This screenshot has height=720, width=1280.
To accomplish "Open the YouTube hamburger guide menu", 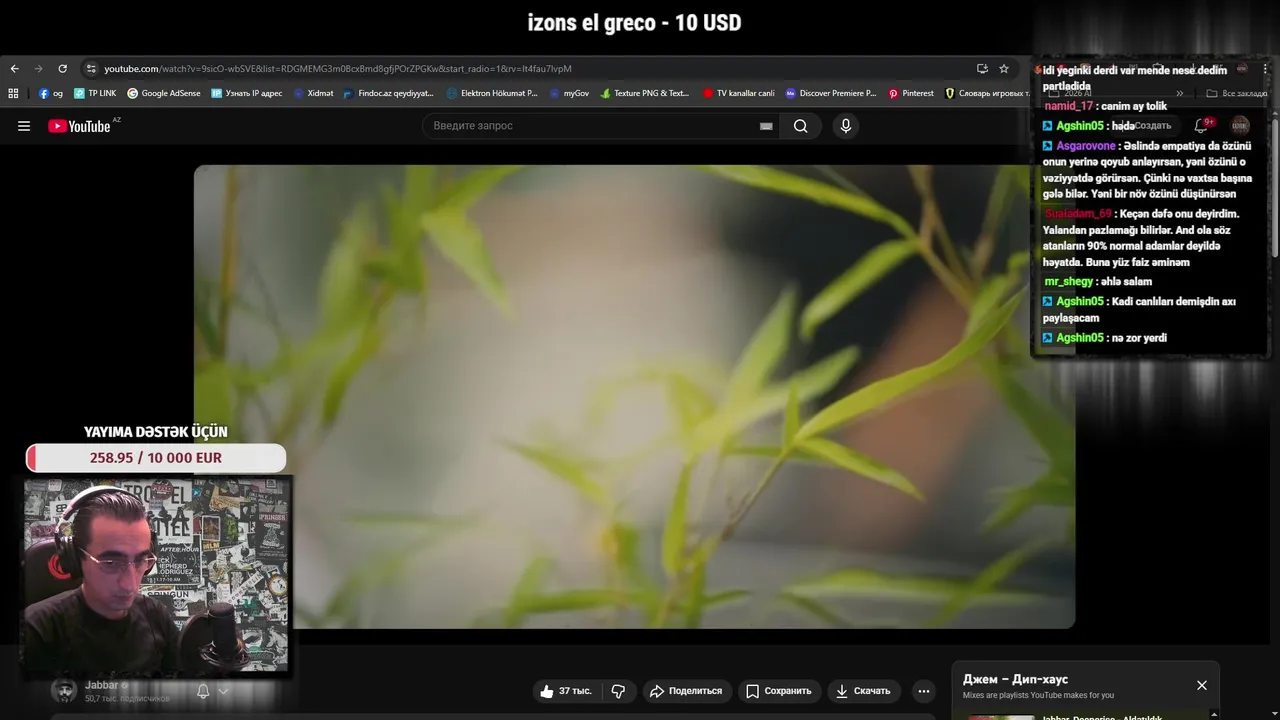I will coord(24,126).
